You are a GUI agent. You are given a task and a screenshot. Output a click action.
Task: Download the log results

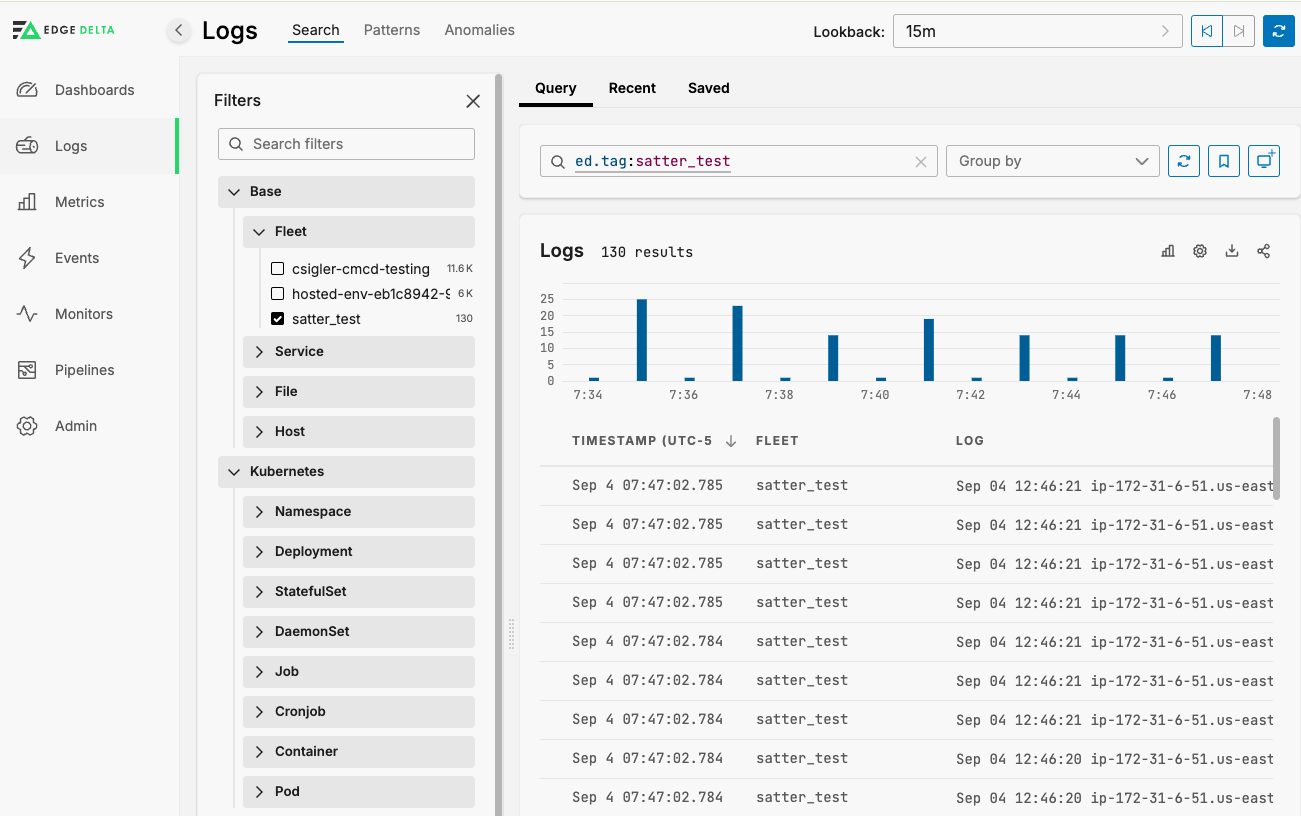click(x=1232, y=251)
